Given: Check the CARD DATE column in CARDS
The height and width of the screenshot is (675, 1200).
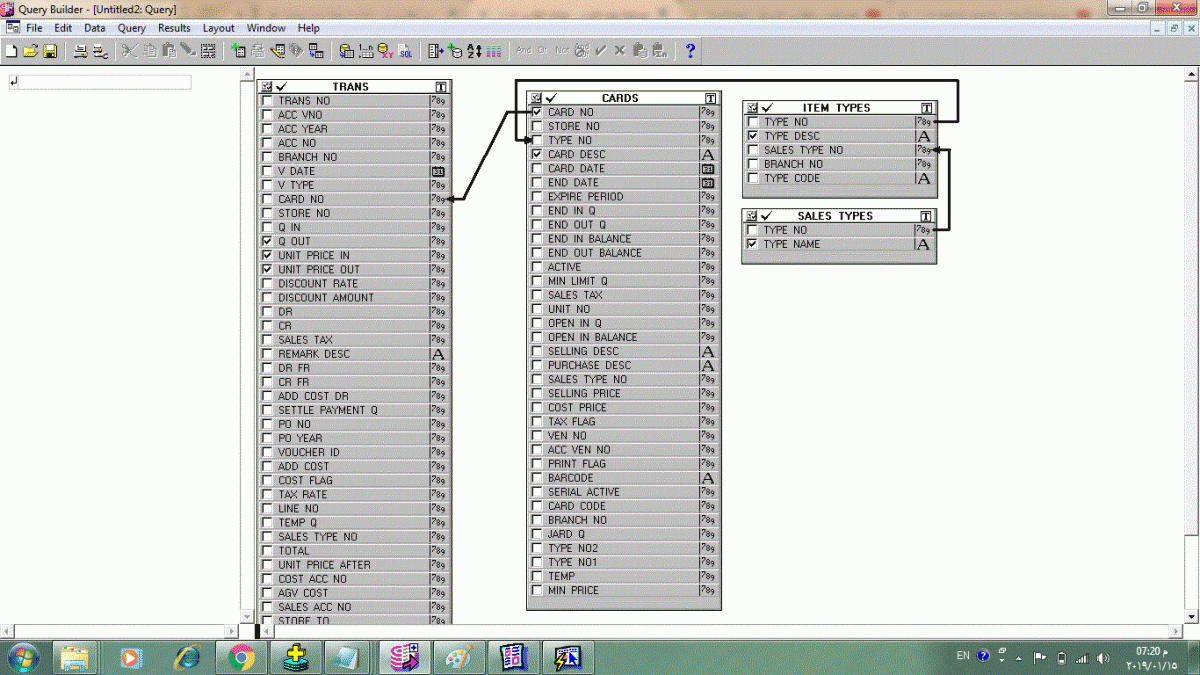Looking at the screenshot, I should [537, 169].
